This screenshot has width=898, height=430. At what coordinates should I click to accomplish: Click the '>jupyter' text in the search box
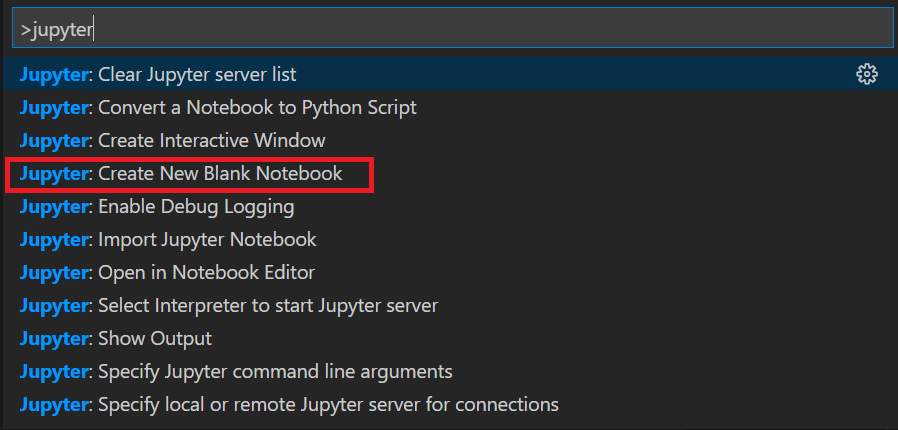coord(56,30)
